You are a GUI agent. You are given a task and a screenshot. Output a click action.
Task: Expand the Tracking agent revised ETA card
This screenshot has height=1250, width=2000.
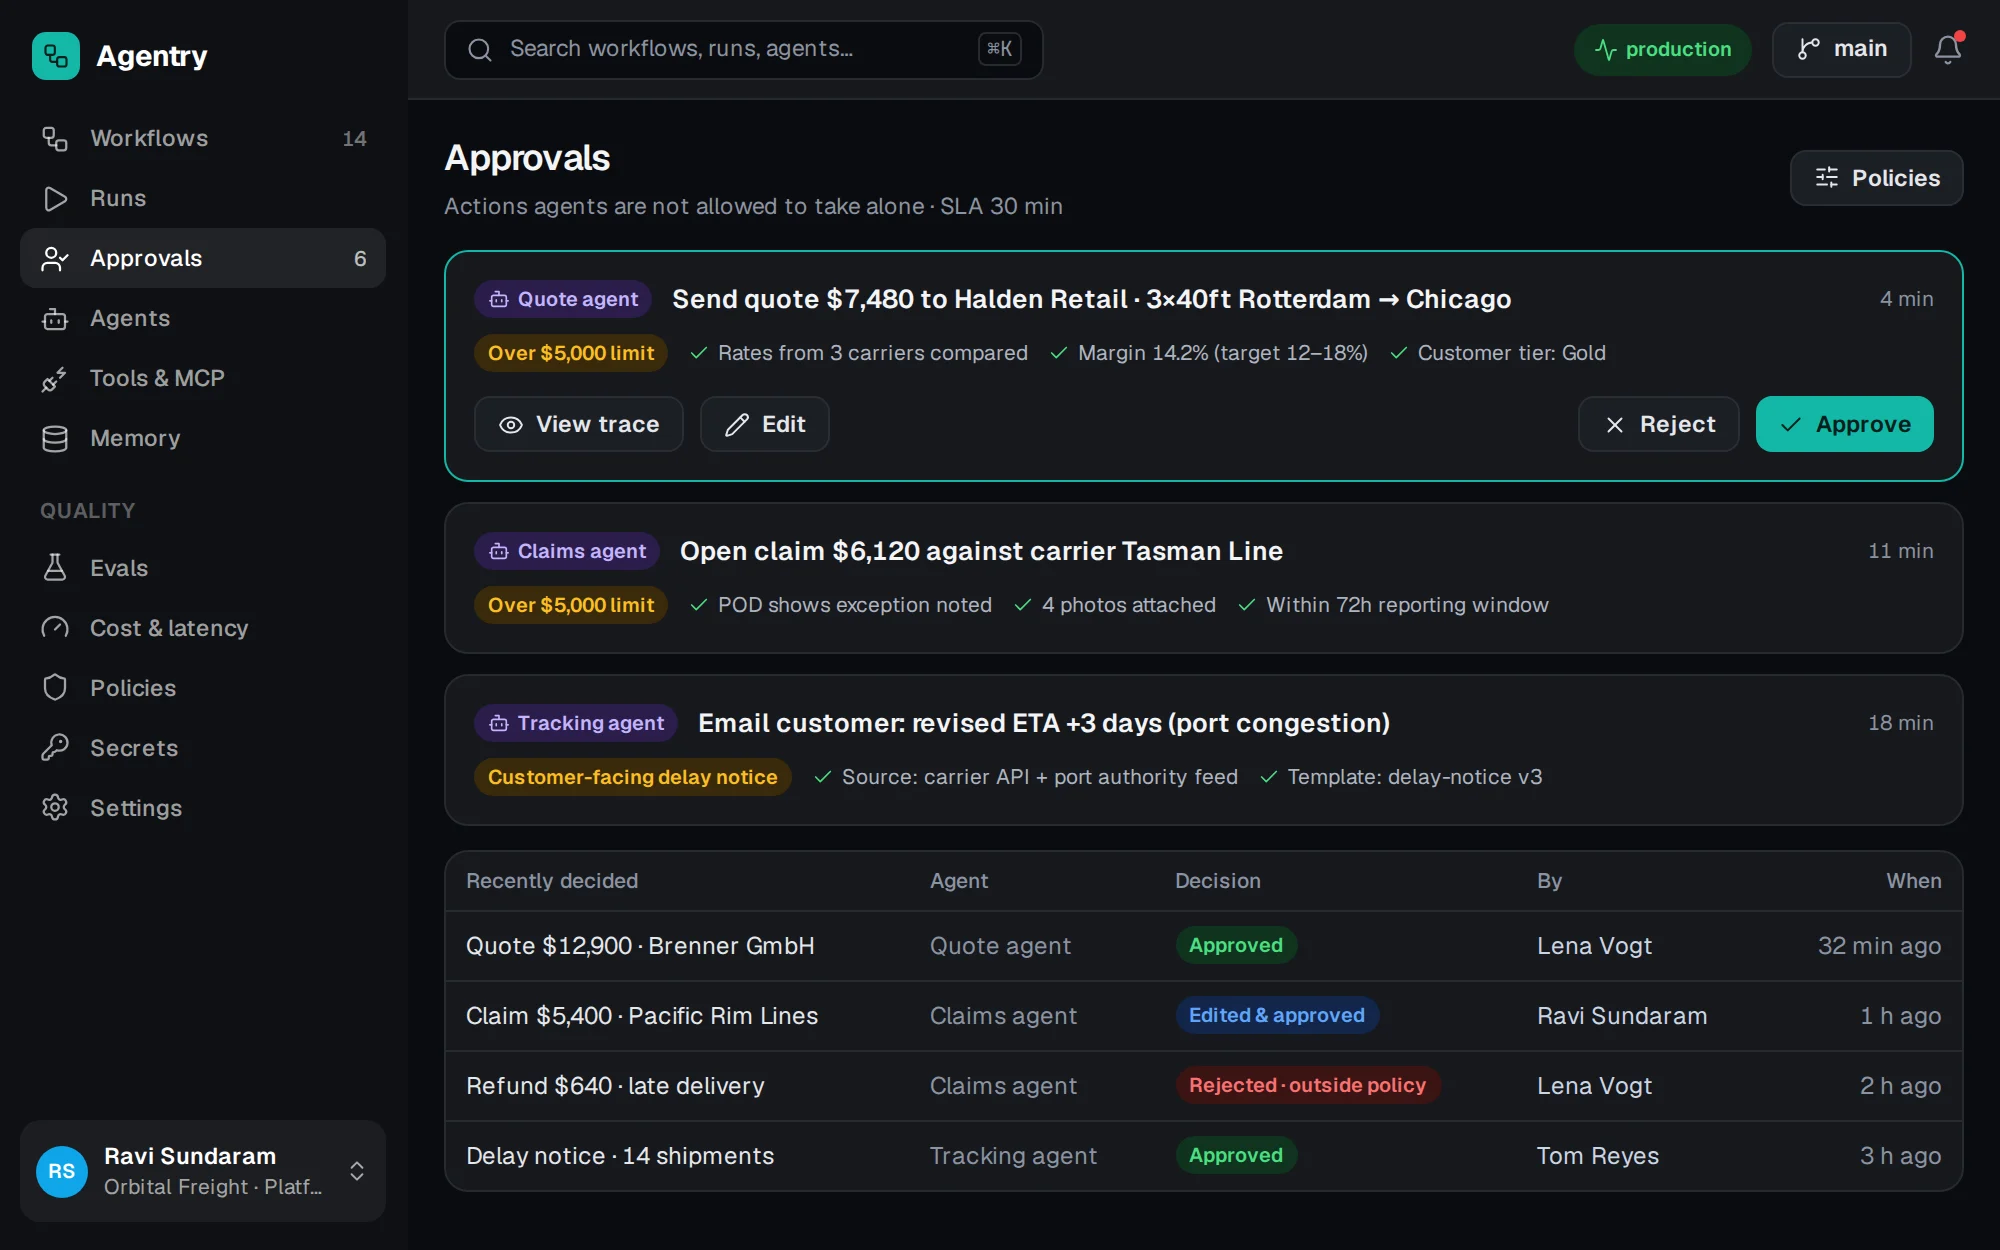tap(1203, 750)
